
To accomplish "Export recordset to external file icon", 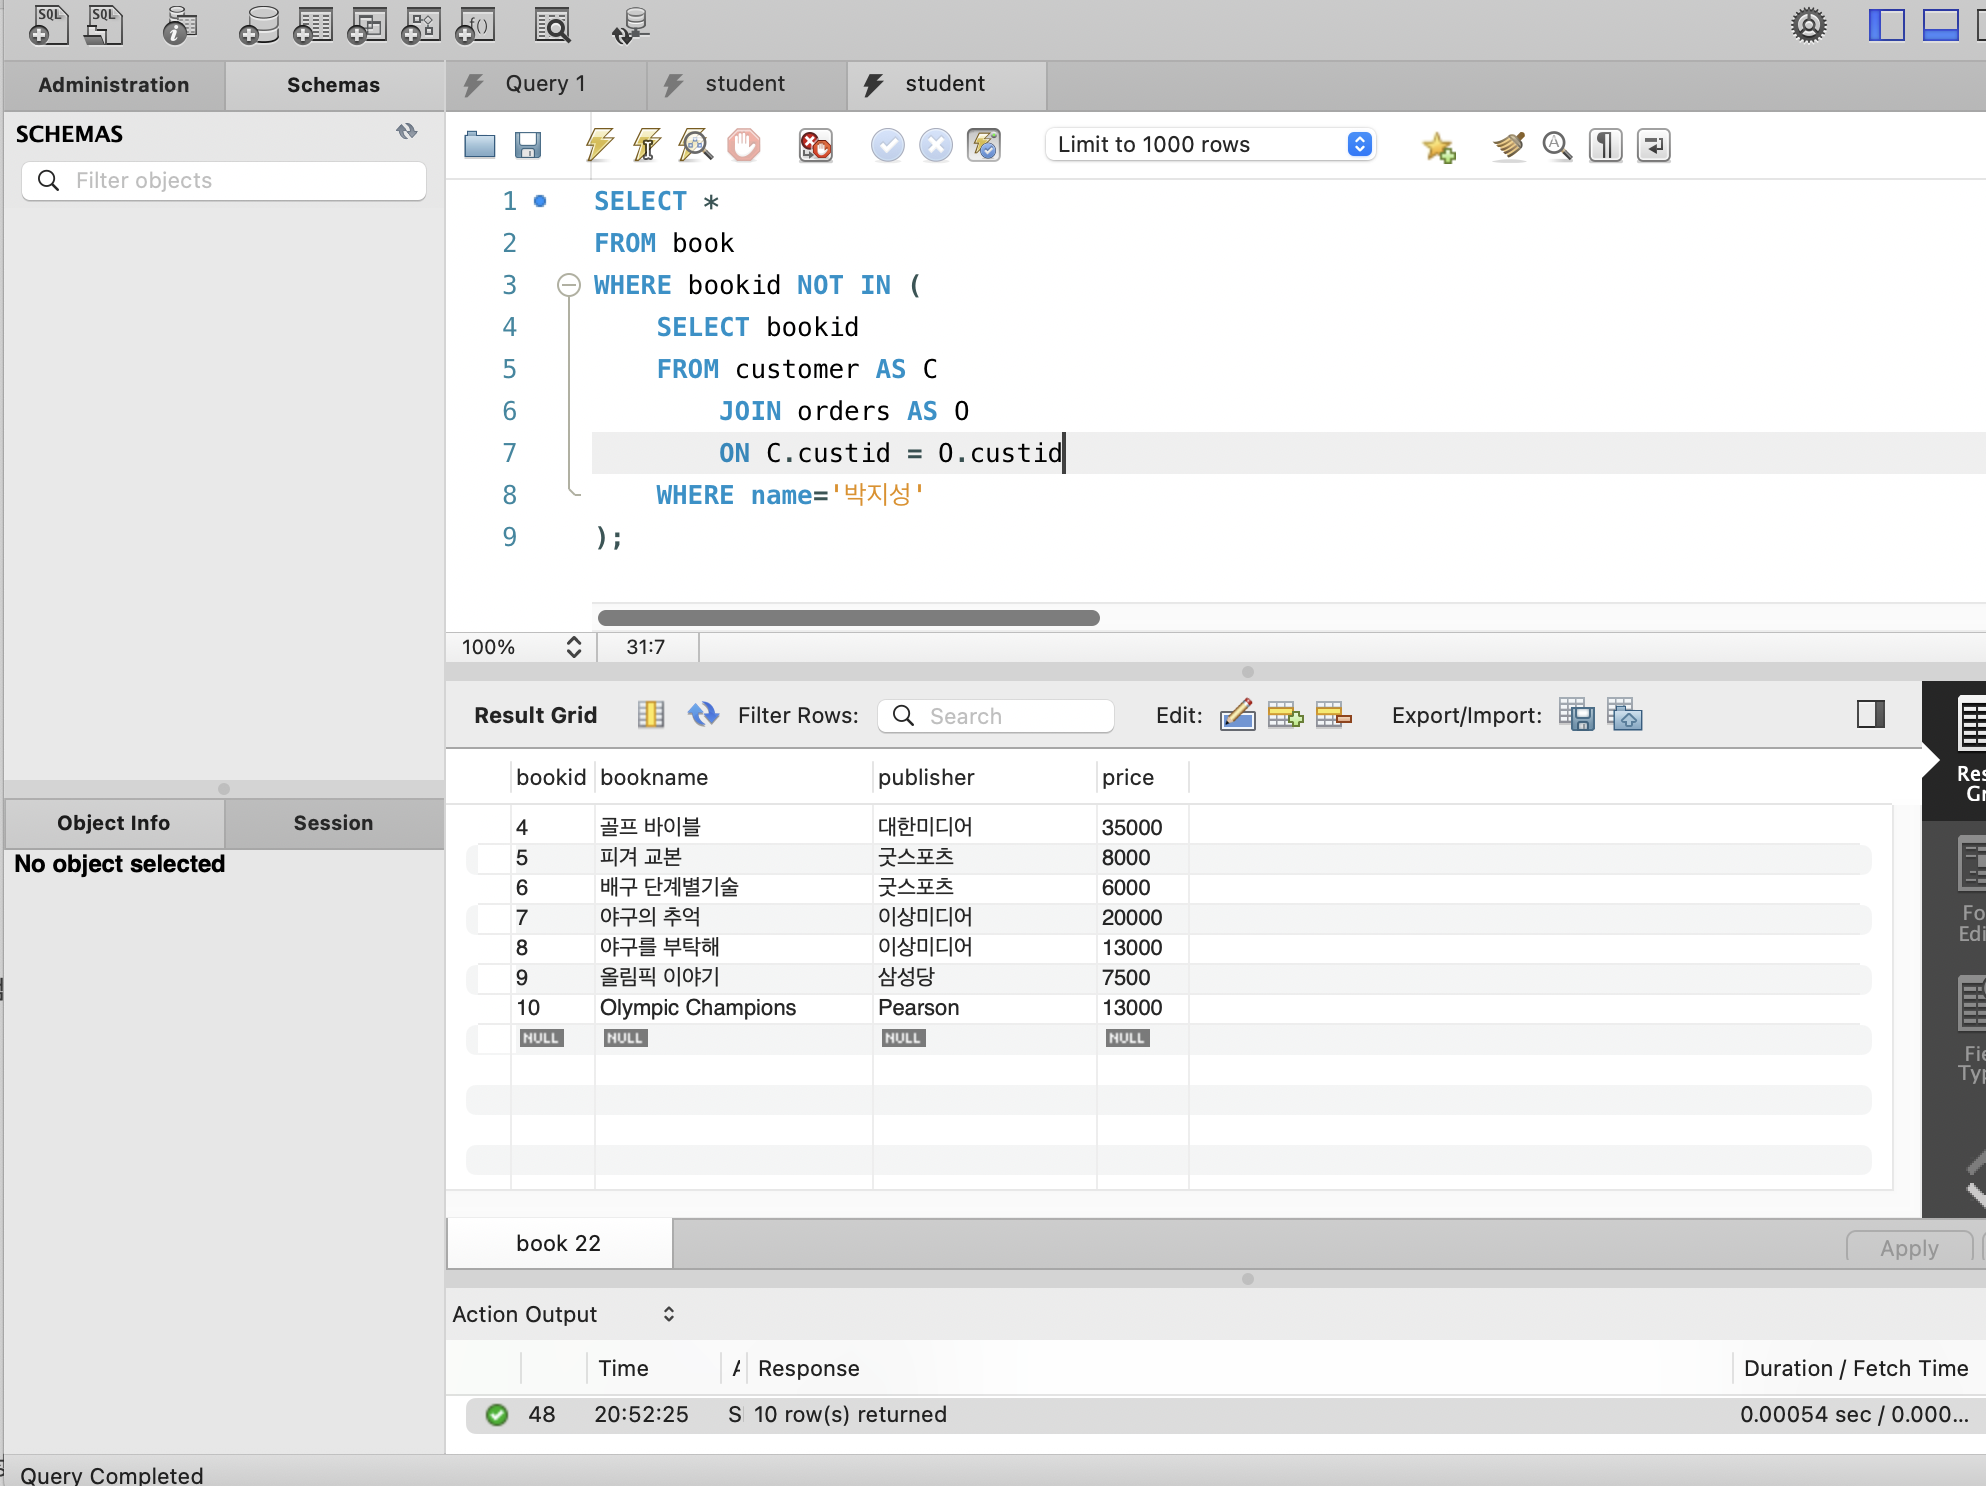I will point(1577,715).
